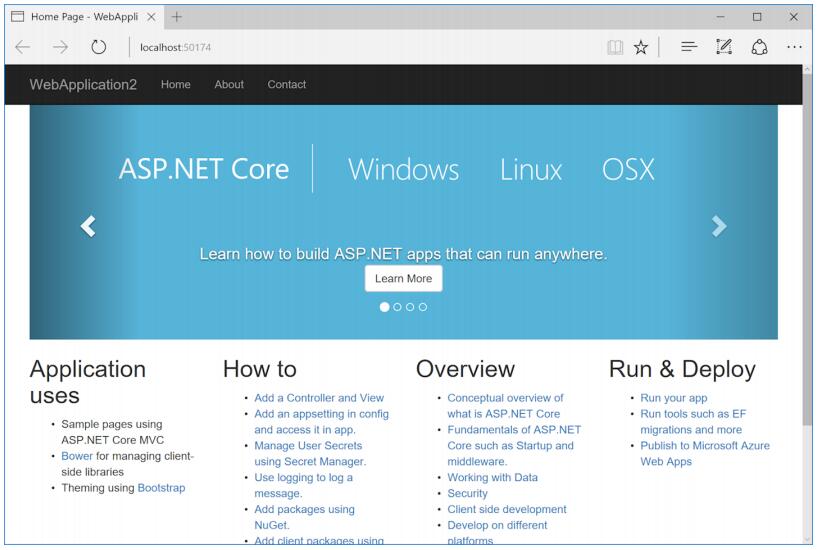Open the Bower link
Image resolution: width=822 pixels, height=550 pixels.
click(x=77, y=456)
